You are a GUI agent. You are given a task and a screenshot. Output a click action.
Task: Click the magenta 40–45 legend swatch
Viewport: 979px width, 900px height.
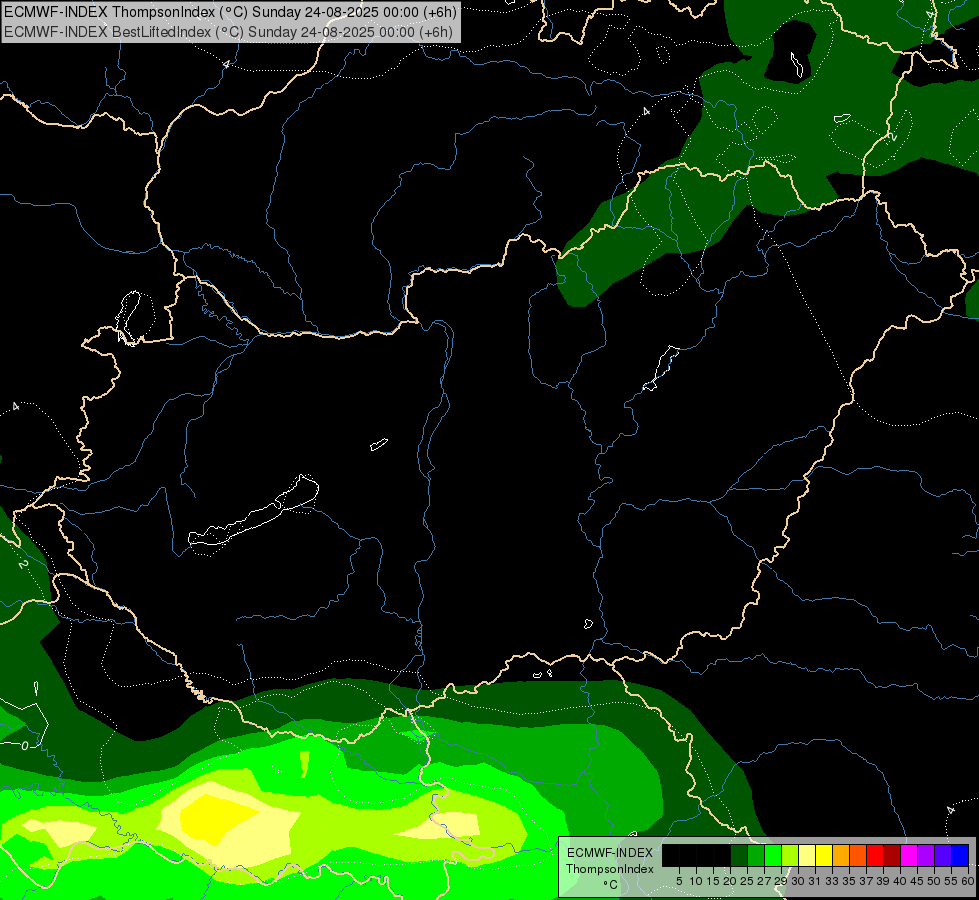909,856
